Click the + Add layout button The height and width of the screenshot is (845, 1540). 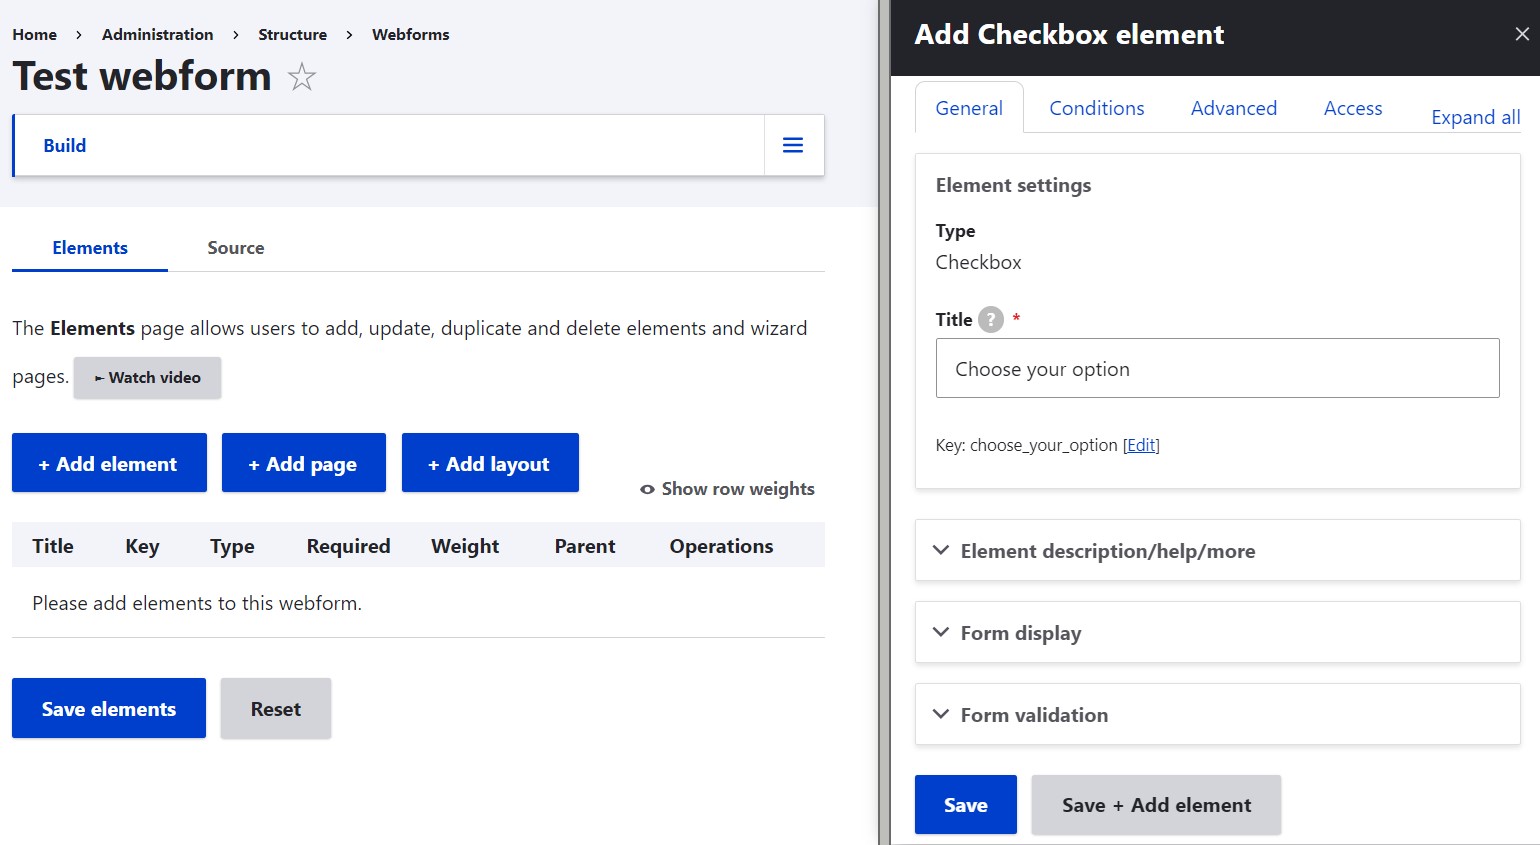click(490, 462)
